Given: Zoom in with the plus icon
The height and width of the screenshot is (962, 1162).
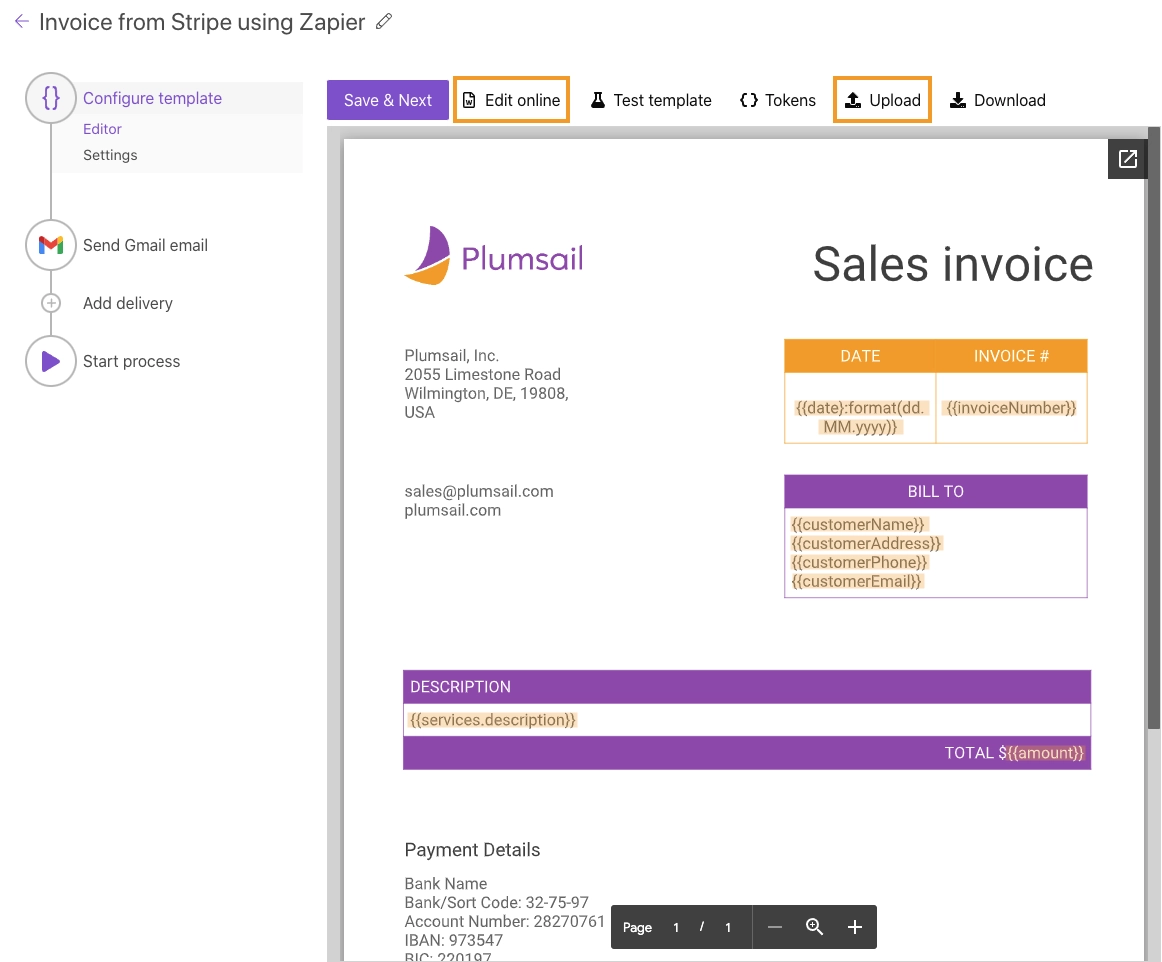Looking at the screenshot, I should coord(854,927).
